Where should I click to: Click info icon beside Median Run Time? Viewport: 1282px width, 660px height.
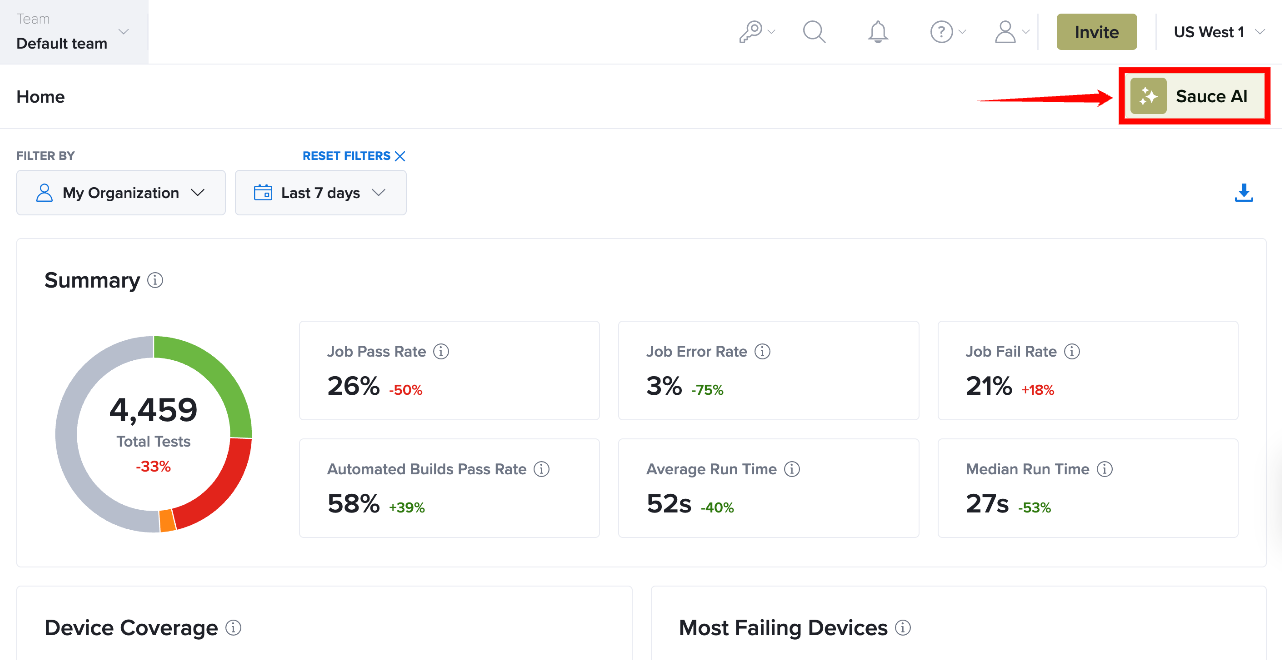coord(1105,469)
